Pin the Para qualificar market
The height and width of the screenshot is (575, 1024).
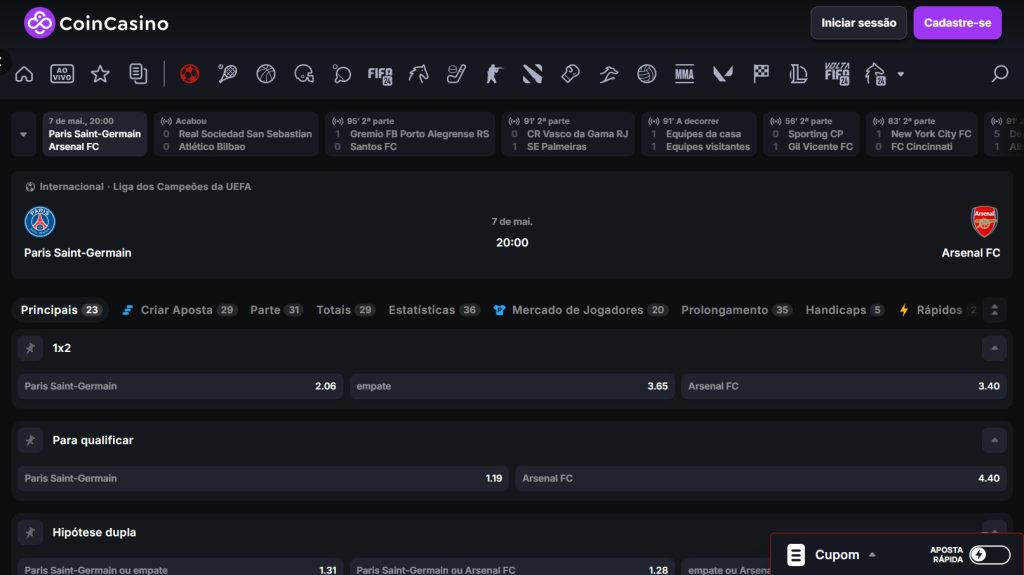[30, 440]
